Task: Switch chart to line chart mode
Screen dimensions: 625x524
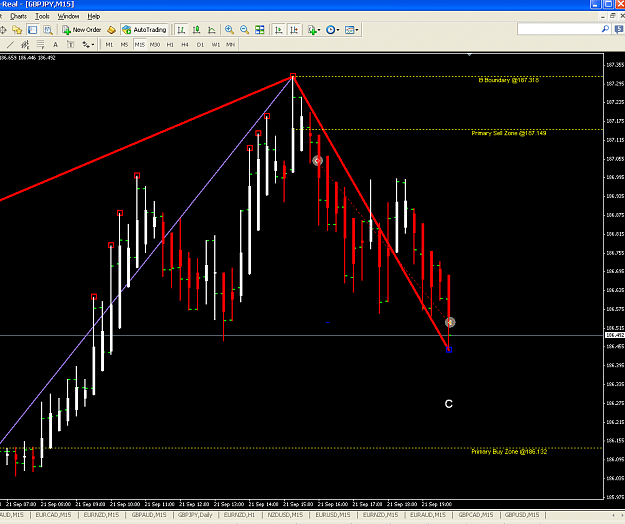Action: (212, 30)
